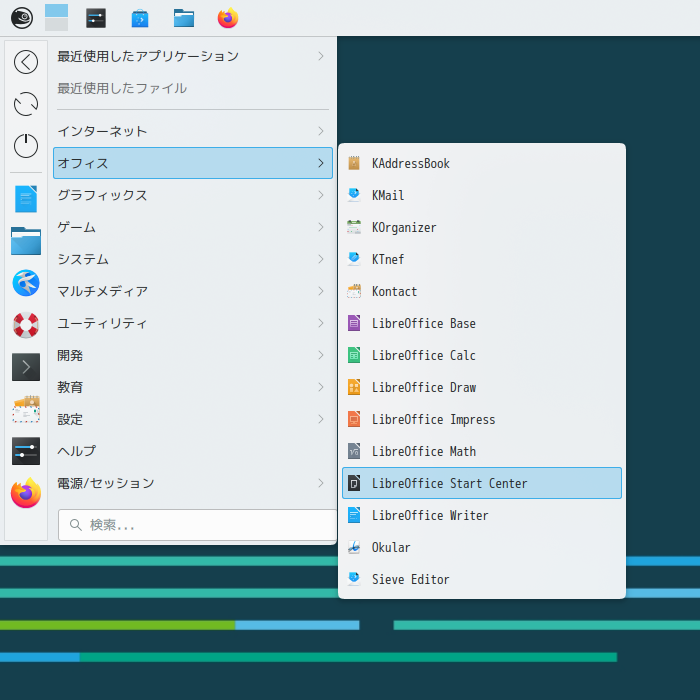Open Sieve Editor entry
Screen dimensions: 700x700
(482, 579)
